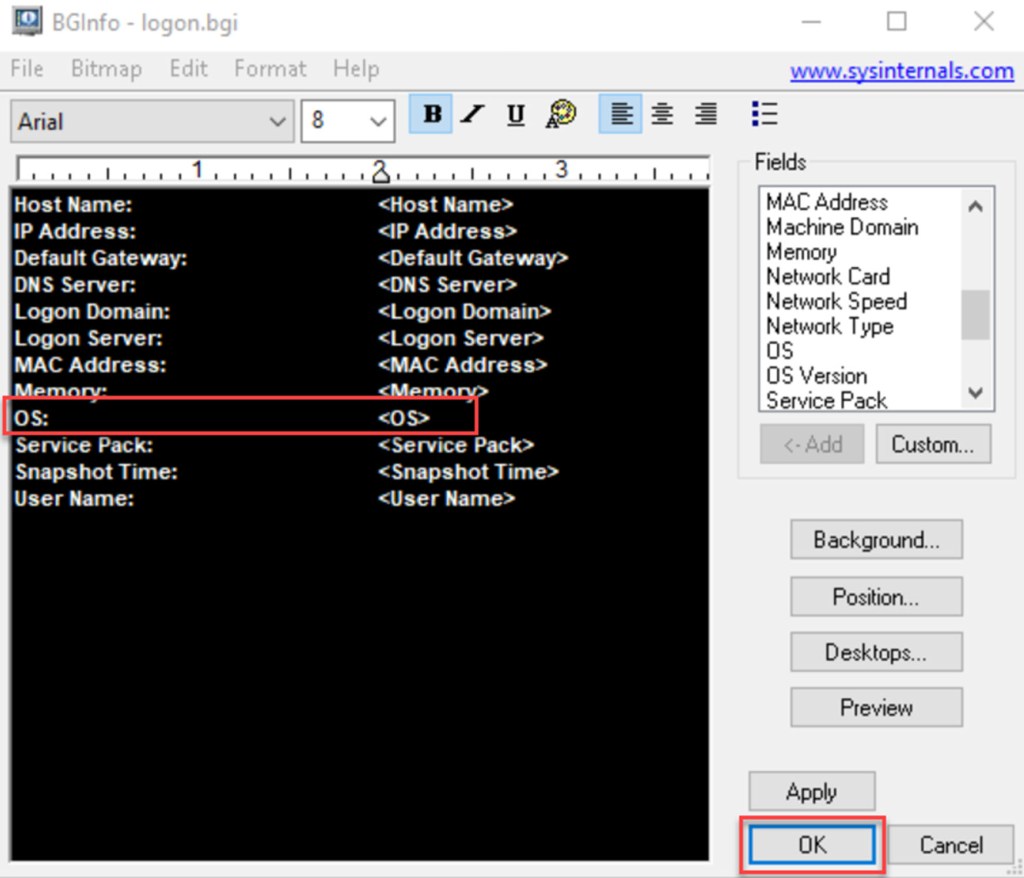
Task: Align text to the right
Action: 705,114
